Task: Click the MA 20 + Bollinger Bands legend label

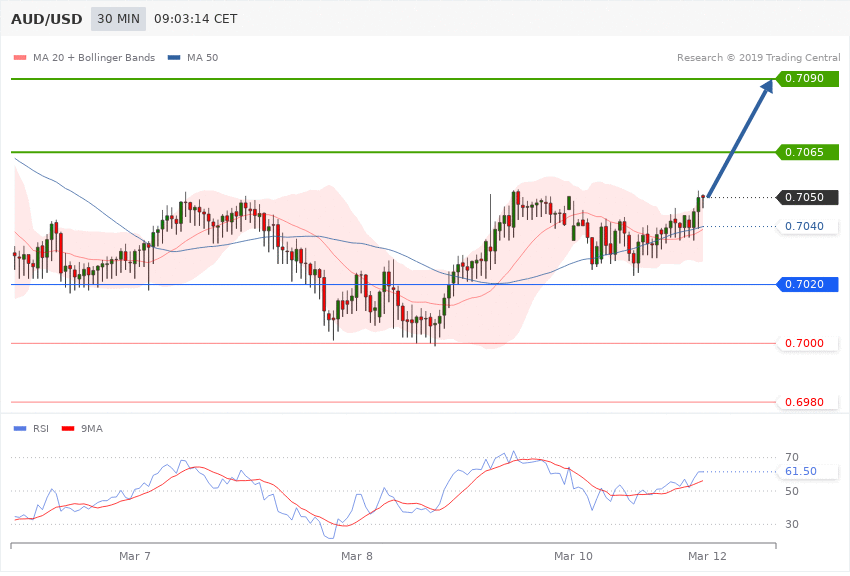Action: click(x=94, y=57)
